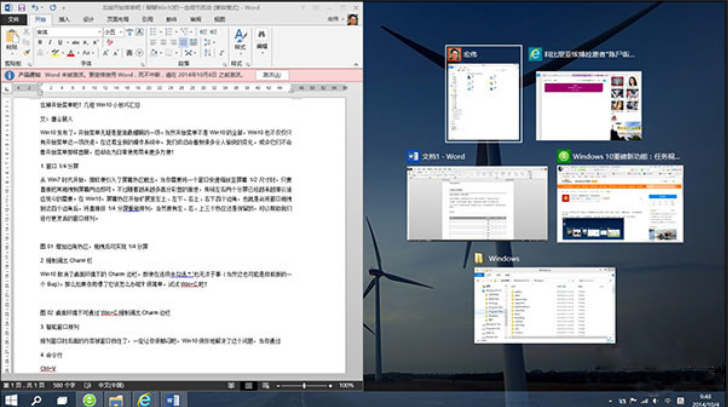Click the Redo icon in Word title bar
Viewport: 728px width, 407px height.
point(53,8)
